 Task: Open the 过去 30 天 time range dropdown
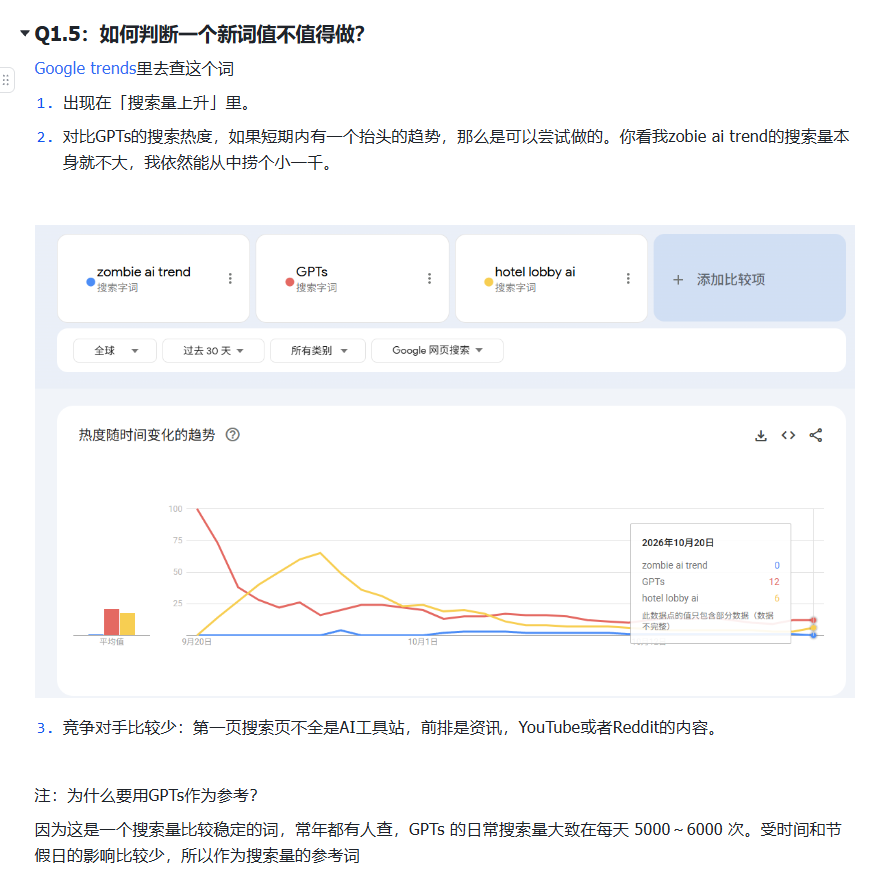tap(213, 351)
